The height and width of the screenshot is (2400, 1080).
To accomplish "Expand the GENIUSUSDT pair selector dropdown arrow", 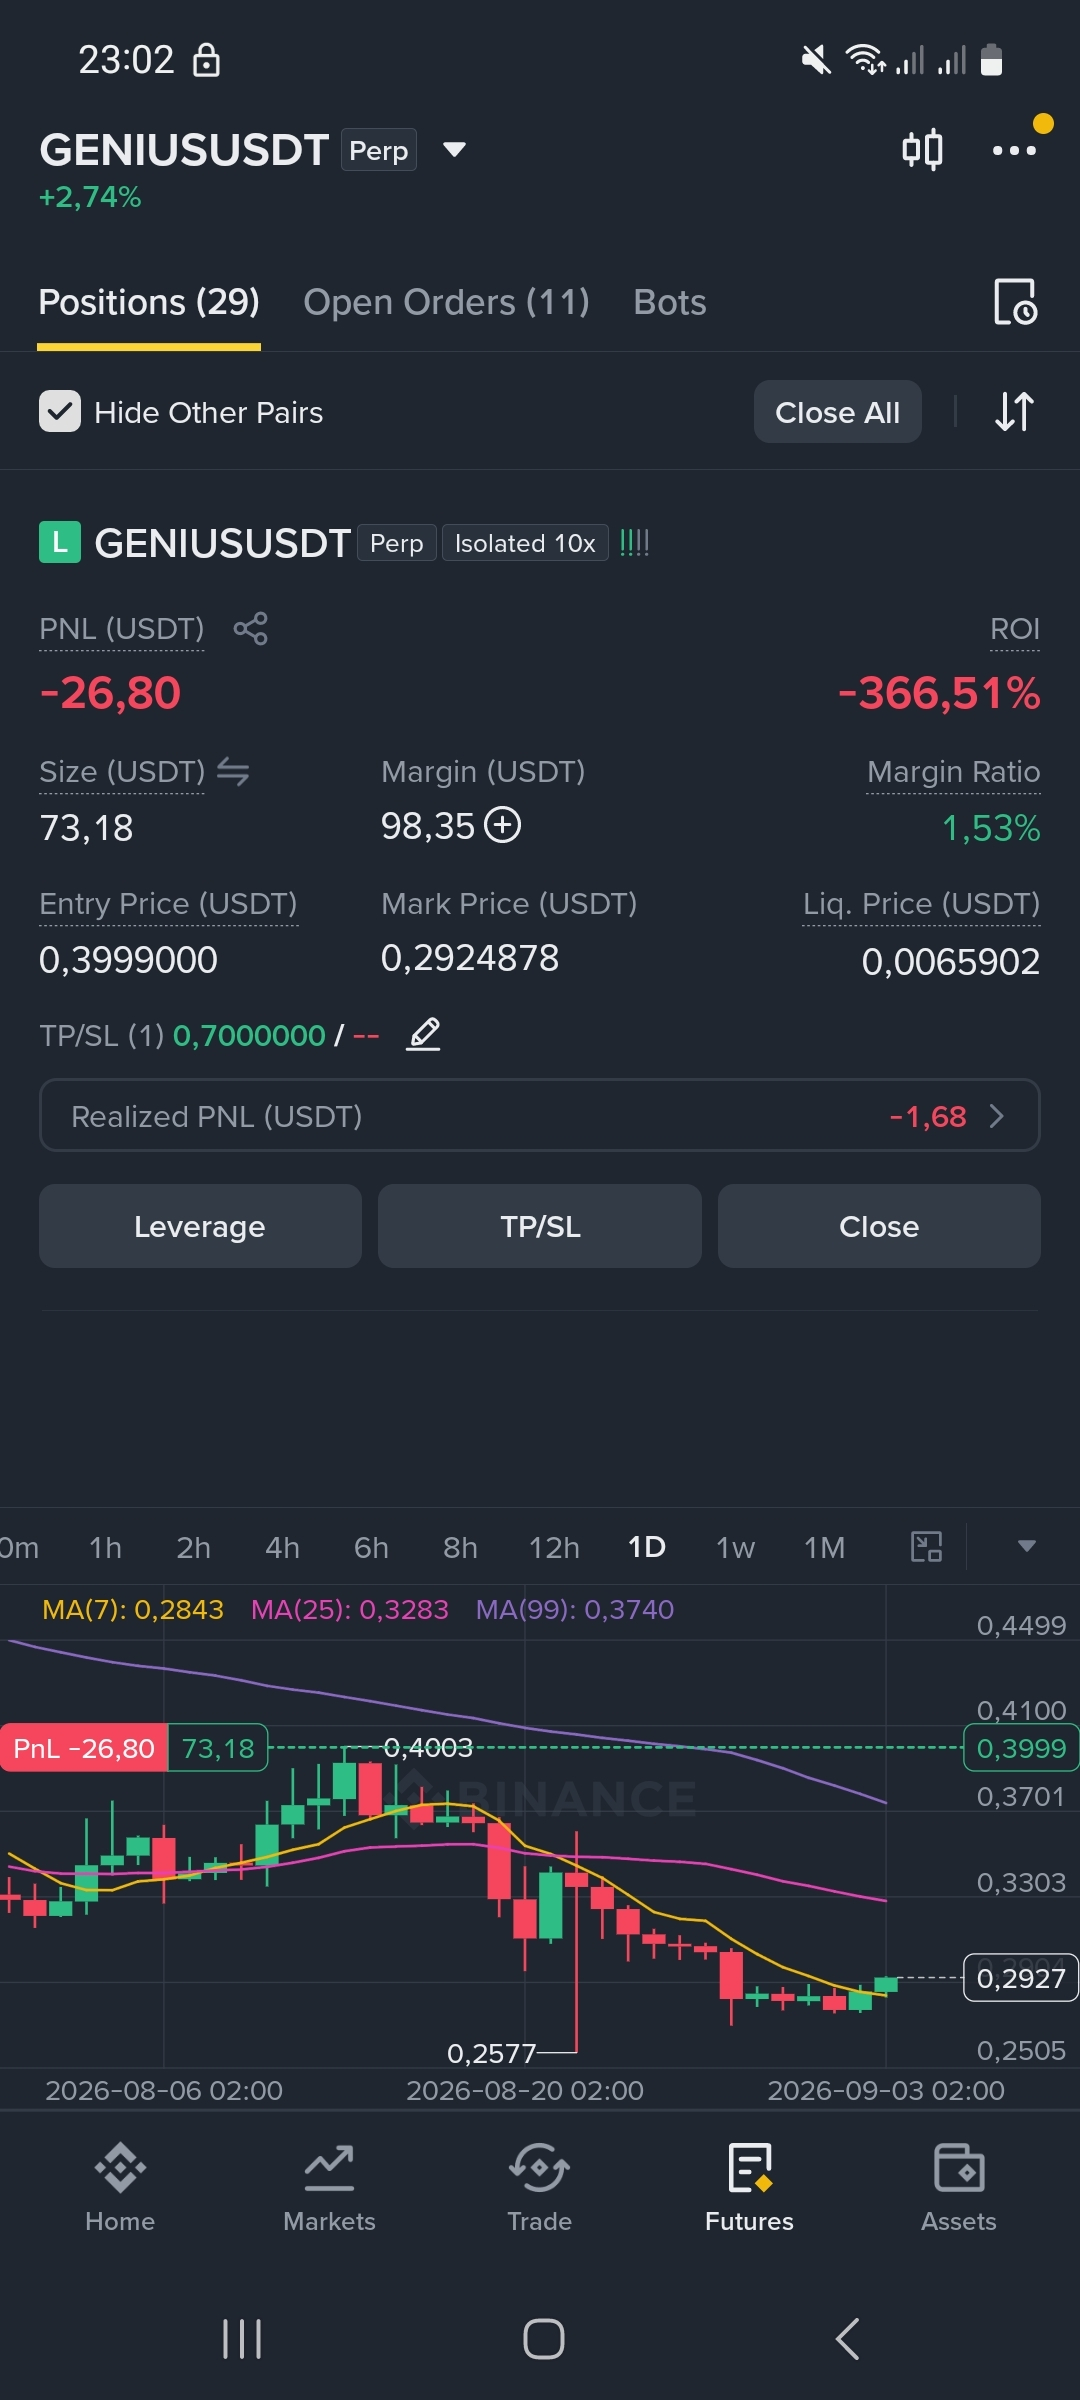I will coord(455,150).
